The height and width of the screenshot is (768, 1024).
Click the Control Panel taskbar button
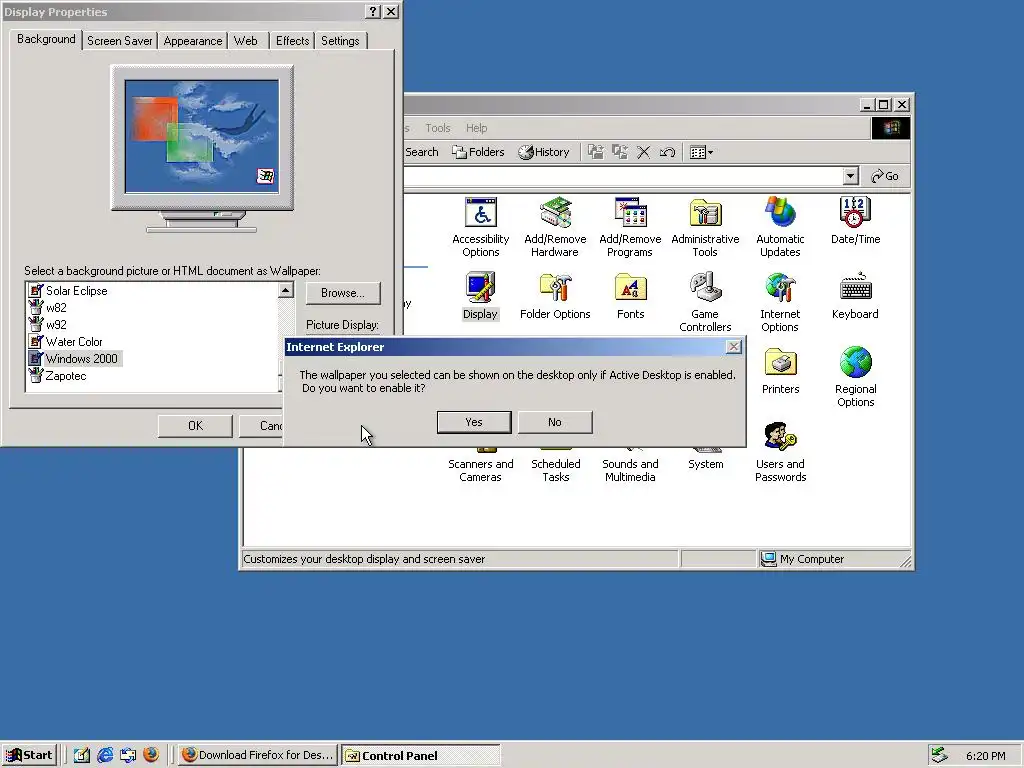[x=421, y=756]
